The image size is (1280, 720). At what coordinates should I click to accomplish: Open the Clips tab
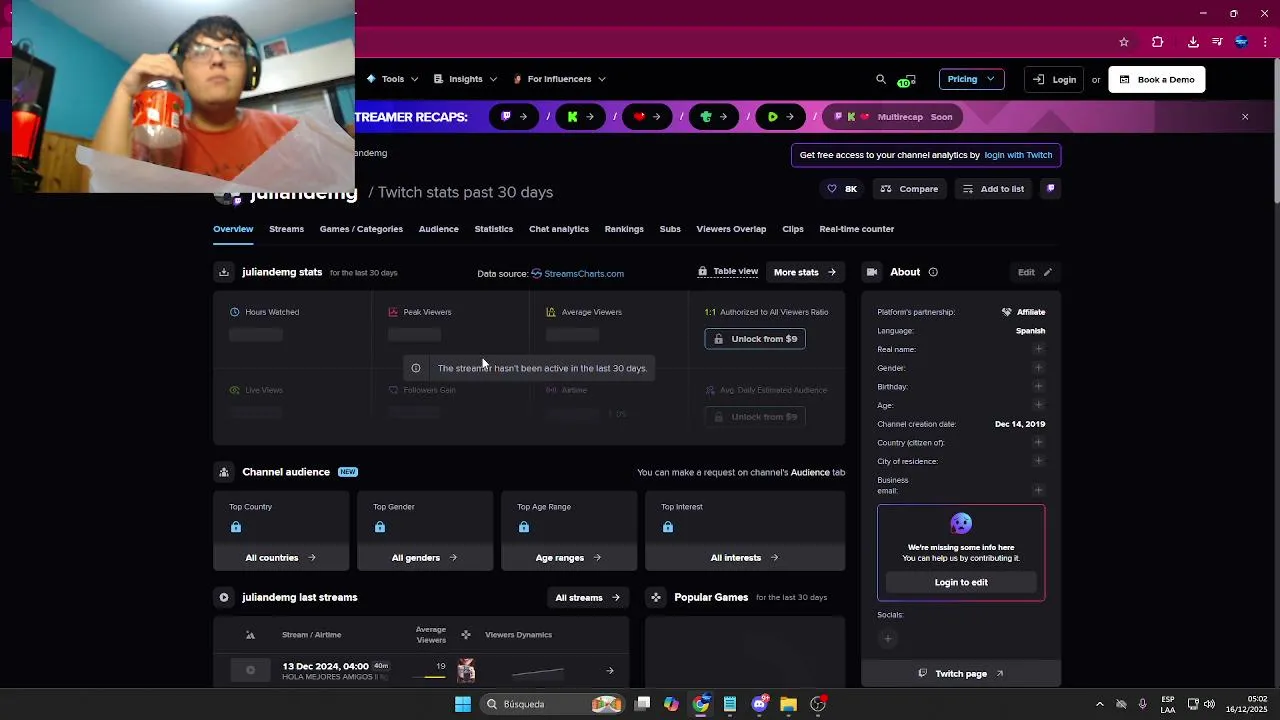click(793, 229)
